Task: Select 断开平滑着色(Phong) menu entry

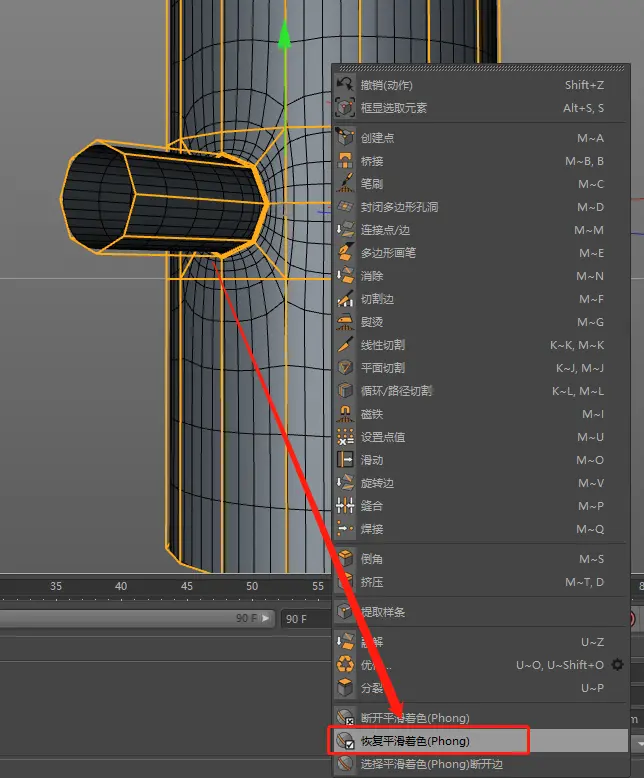Action: [415, 718]
